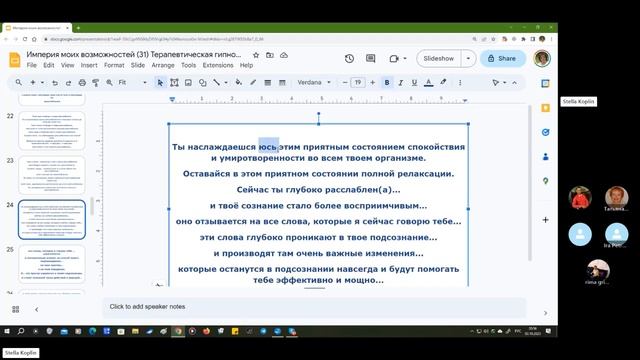Select slide 25 thumbnail
The width and height of the screenshot is (640, 360).
pyautogui.click(x=52, y=264)
